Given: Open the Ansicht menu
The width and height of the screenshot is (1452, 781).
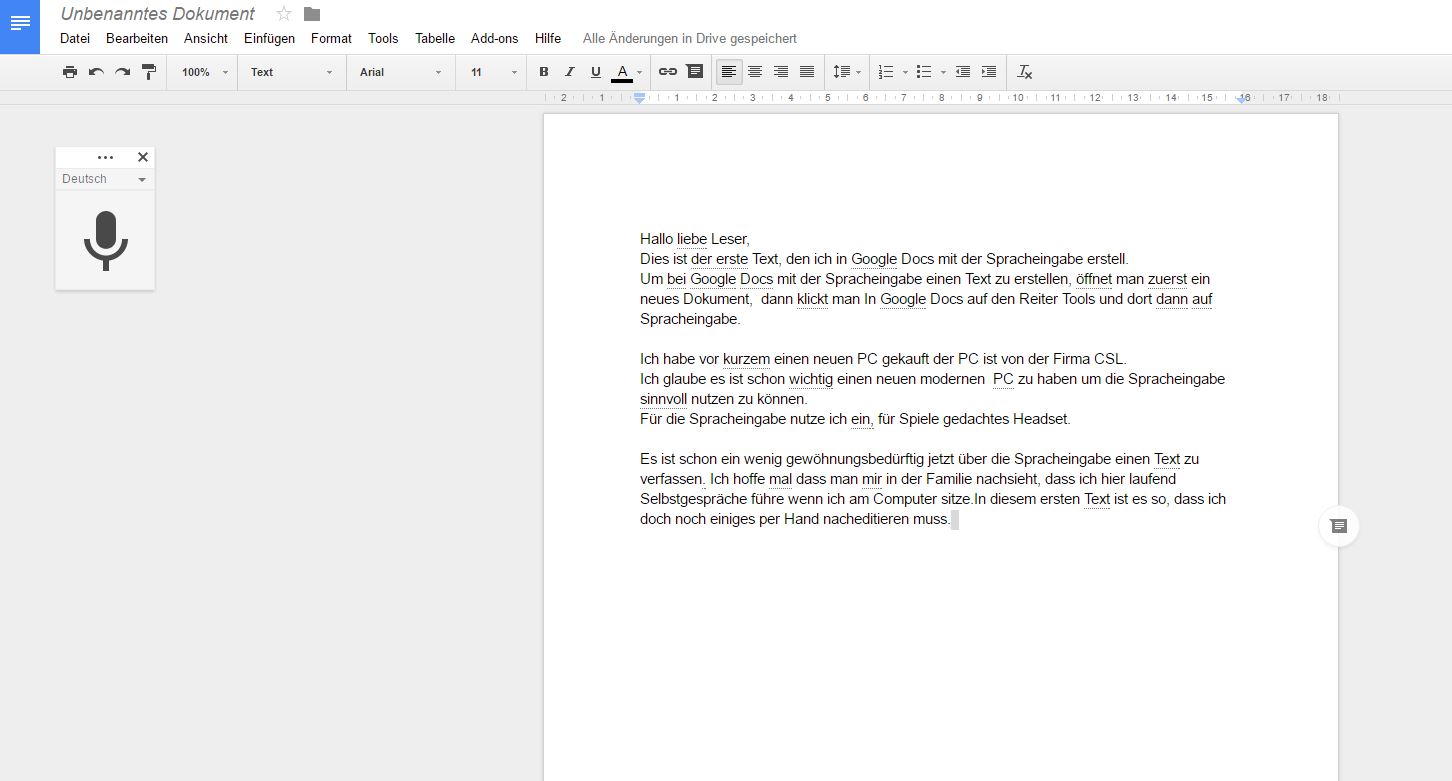Looking at the screenshot, I should (206, 38).
